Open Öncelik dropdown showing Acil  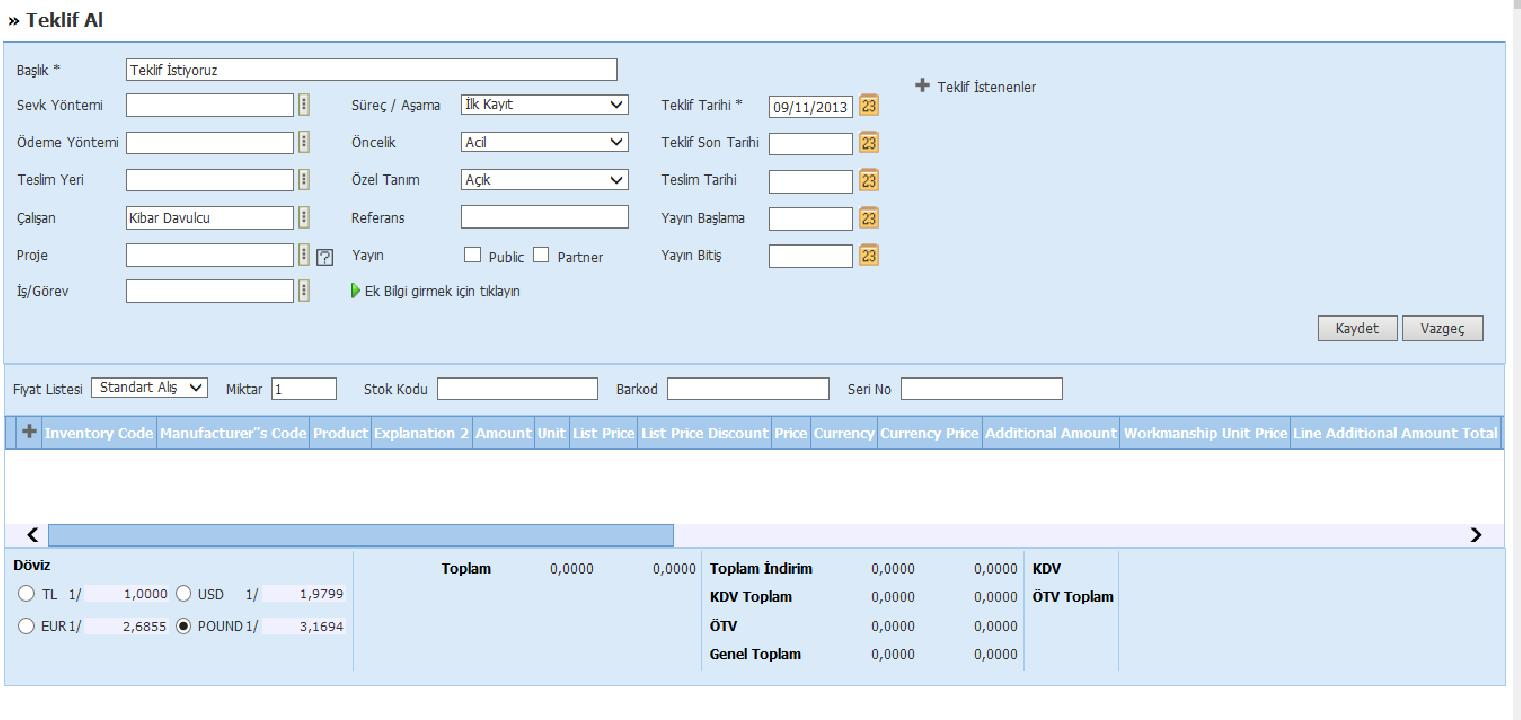pyautogui.click(x=545, y=142)
